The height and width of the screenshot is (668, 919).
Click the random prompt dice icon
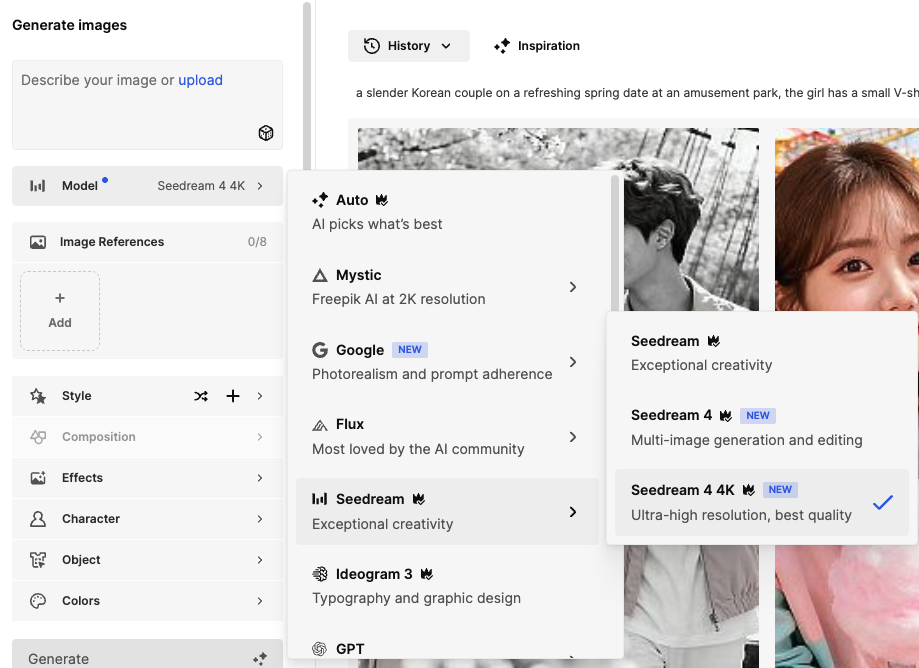pos(266,133)
